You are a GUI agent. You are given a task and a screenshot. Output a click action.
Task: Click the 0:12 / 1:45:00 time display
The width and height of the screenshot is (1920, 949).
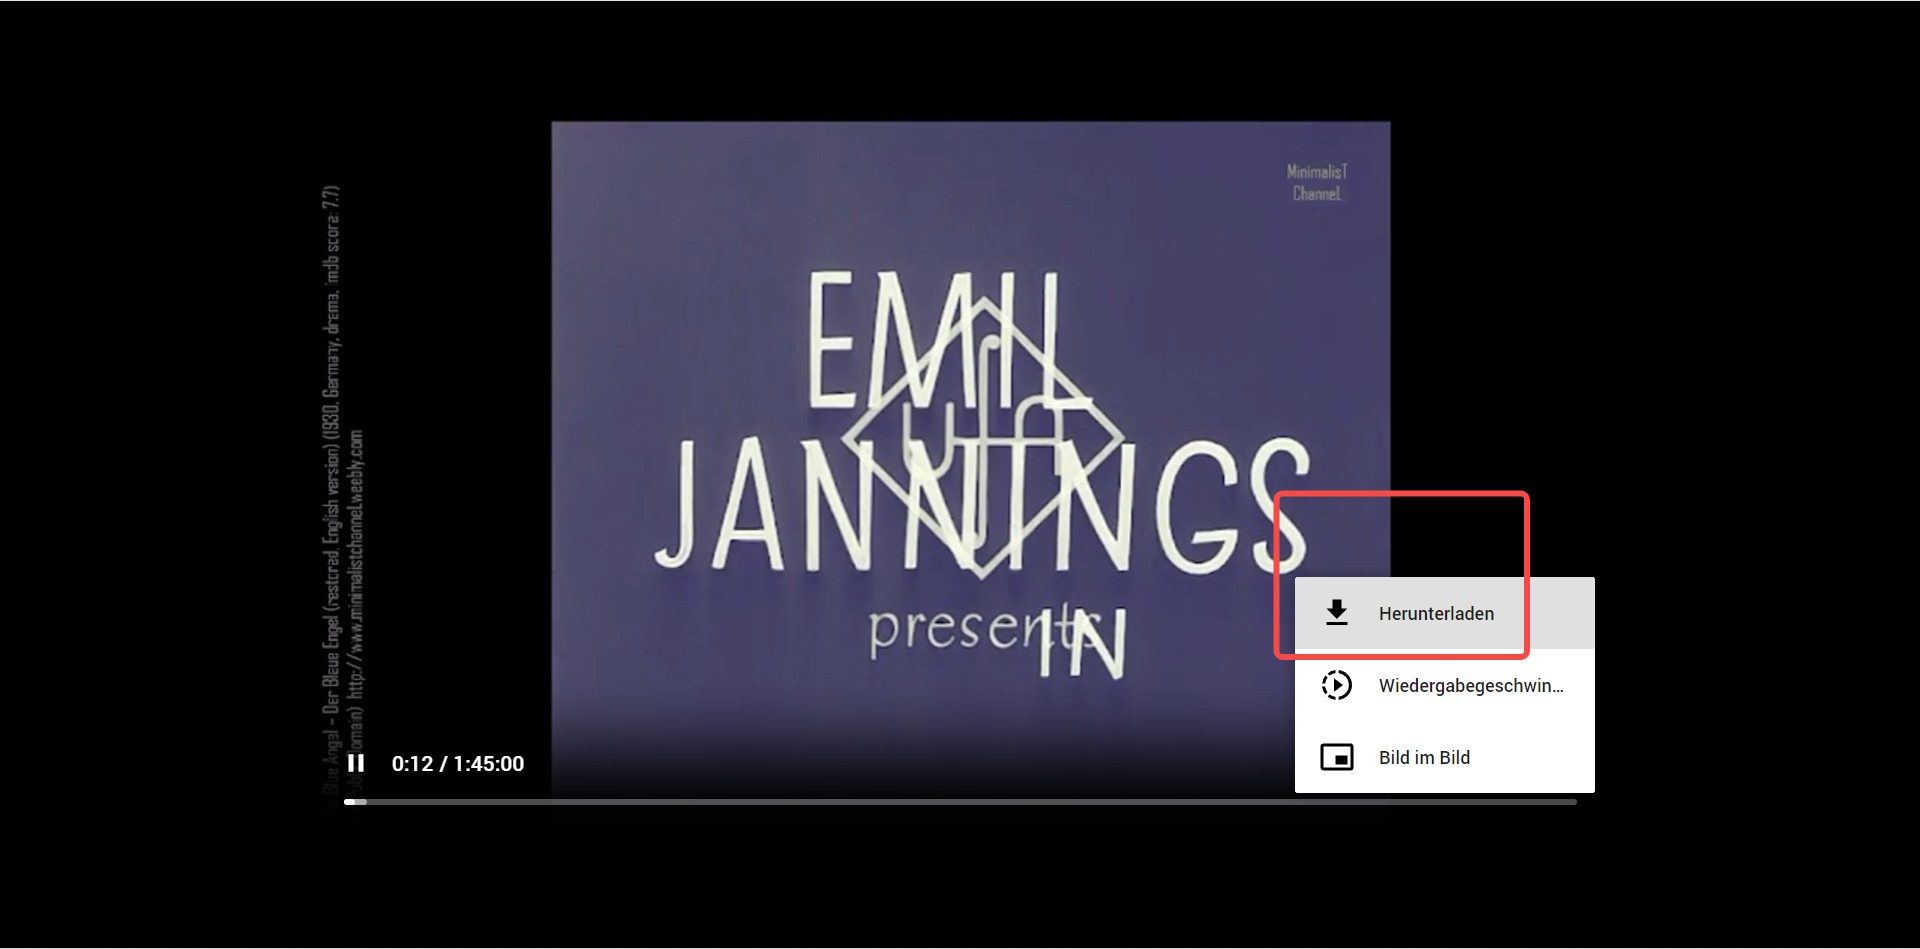(x=458, y=764)
